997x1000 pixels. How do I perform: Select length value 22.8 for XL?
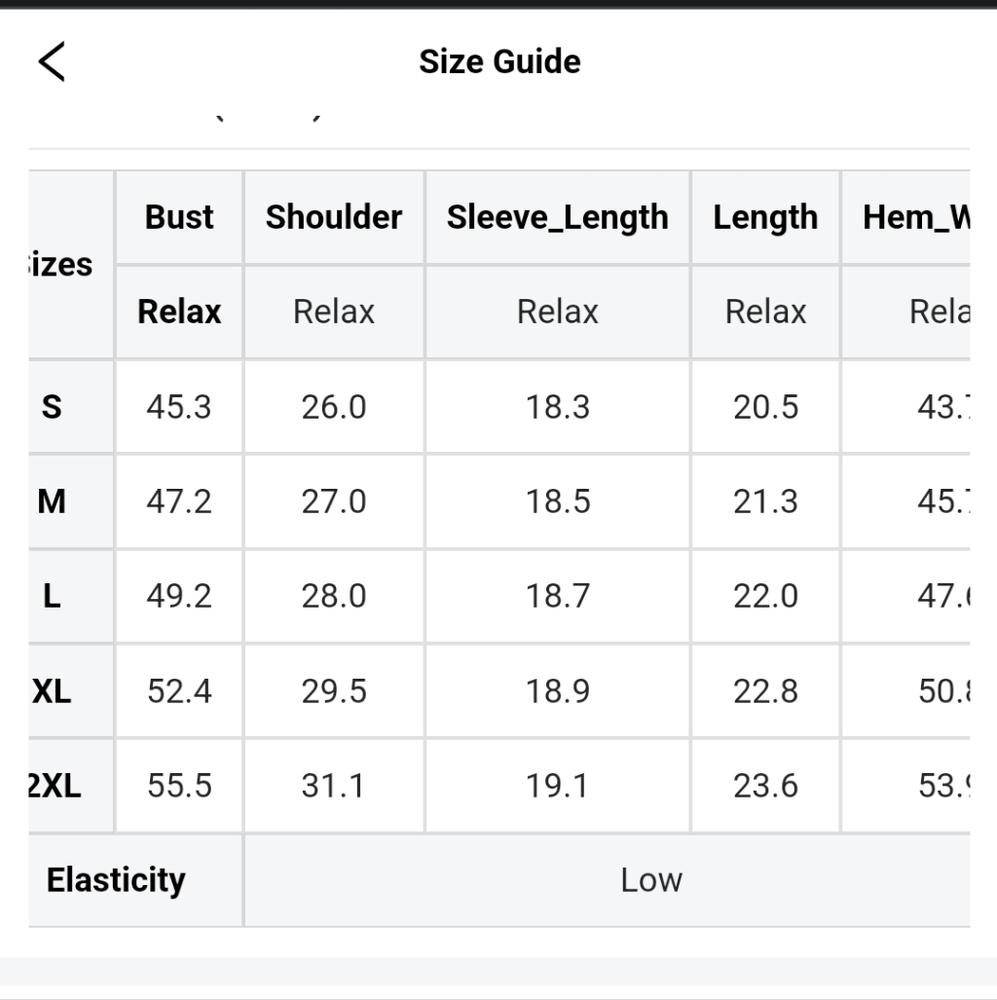click(765, 691)
